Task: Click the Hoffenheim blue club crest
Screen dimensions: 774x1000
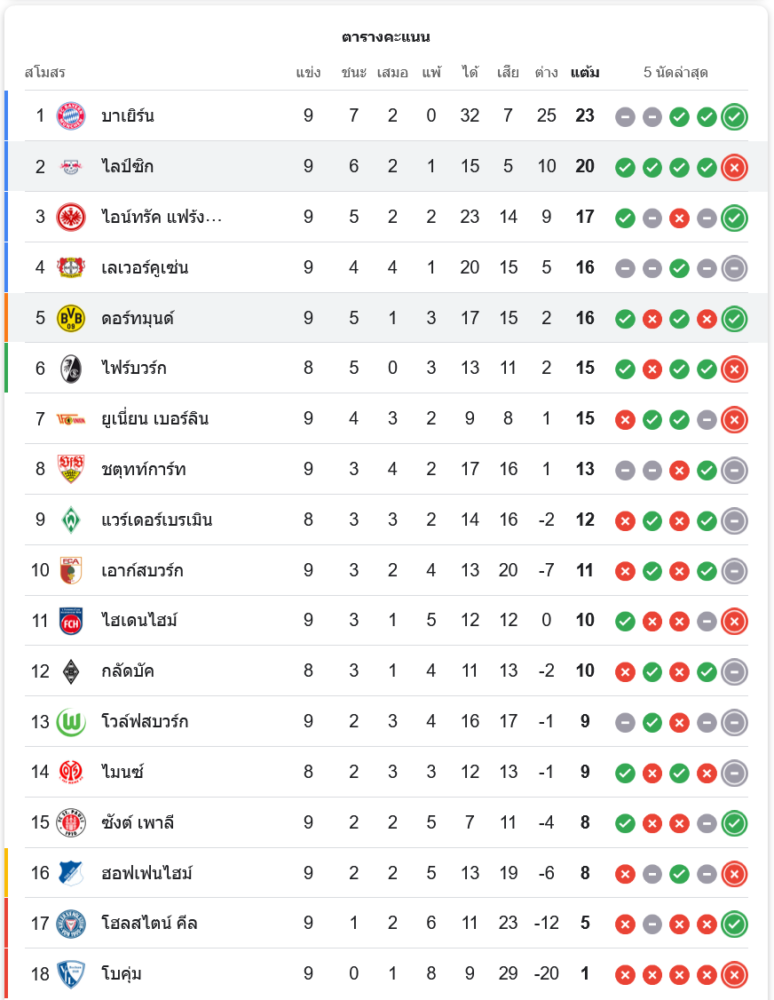Action: click(x=71, y=873)
